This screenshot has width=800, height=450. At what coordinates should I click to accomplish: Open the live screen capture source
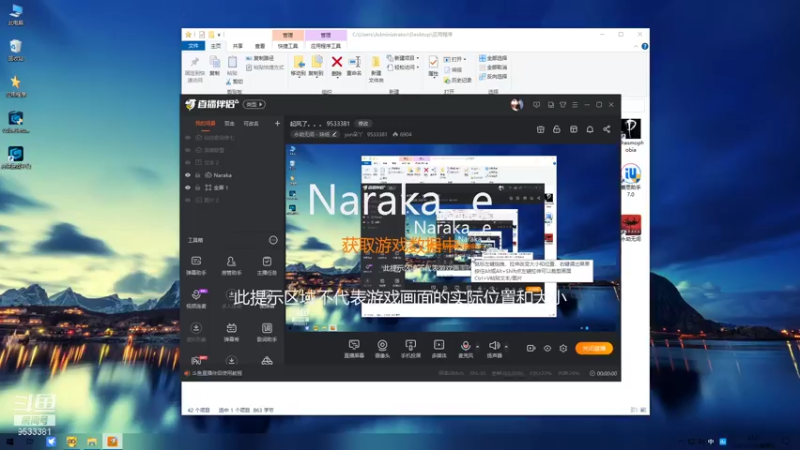coord(354,348)
